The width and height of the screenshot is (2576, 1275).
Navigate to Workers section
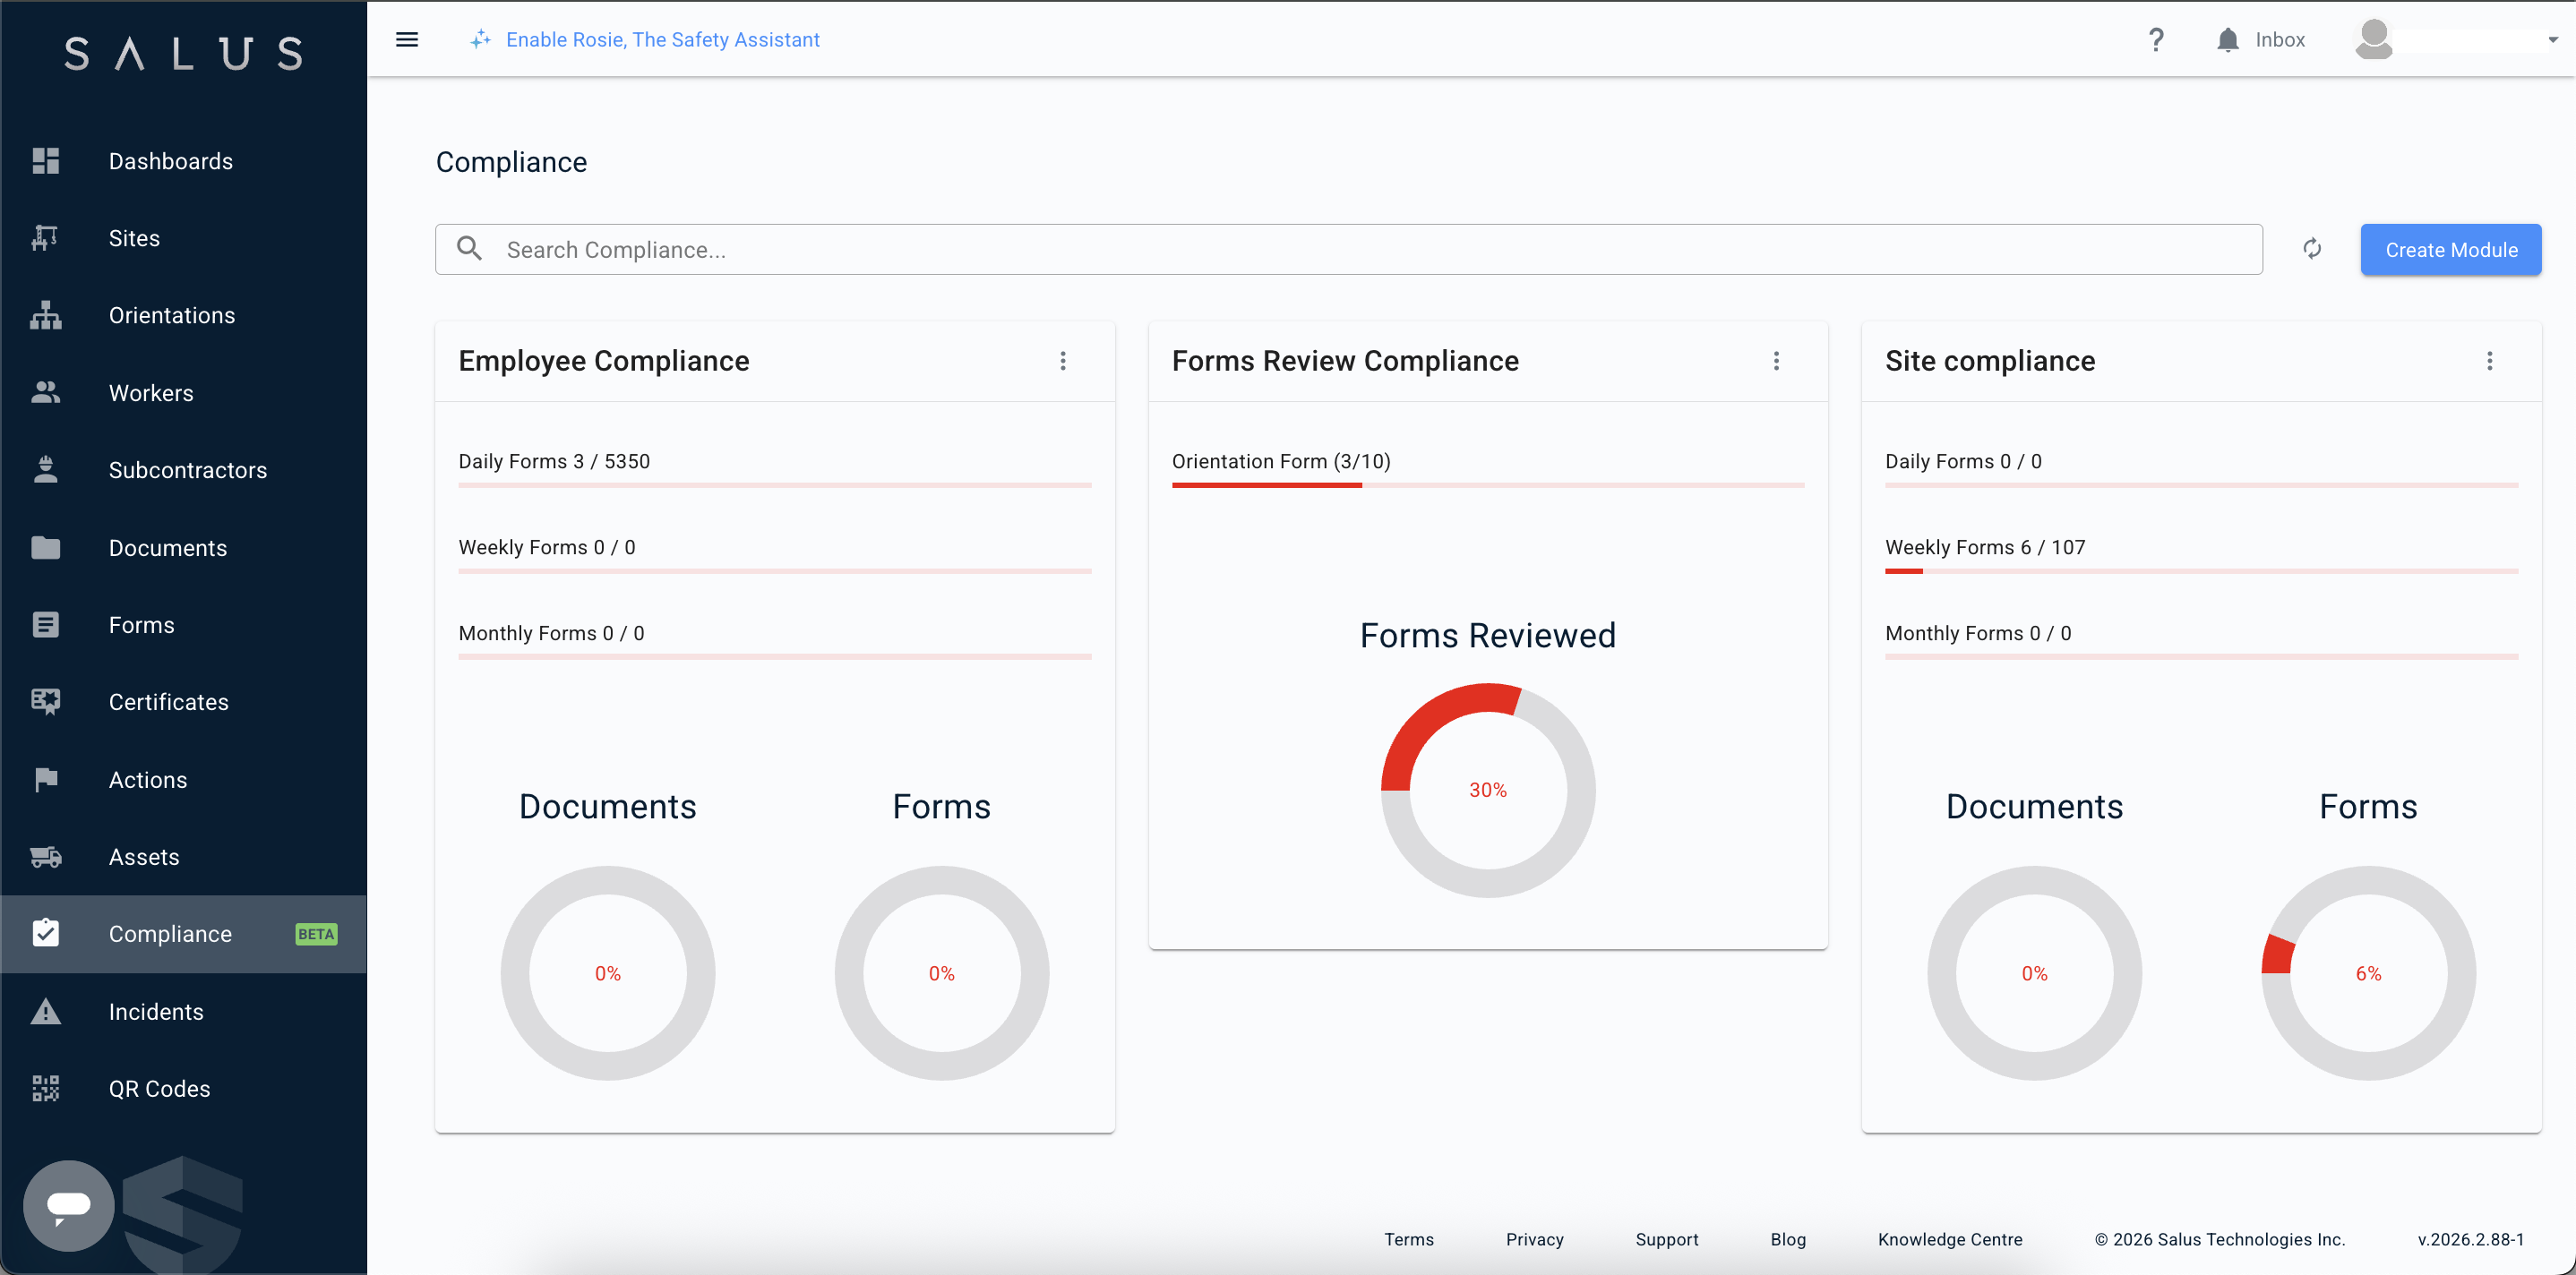pyautogui.click(x=184, y=393)
